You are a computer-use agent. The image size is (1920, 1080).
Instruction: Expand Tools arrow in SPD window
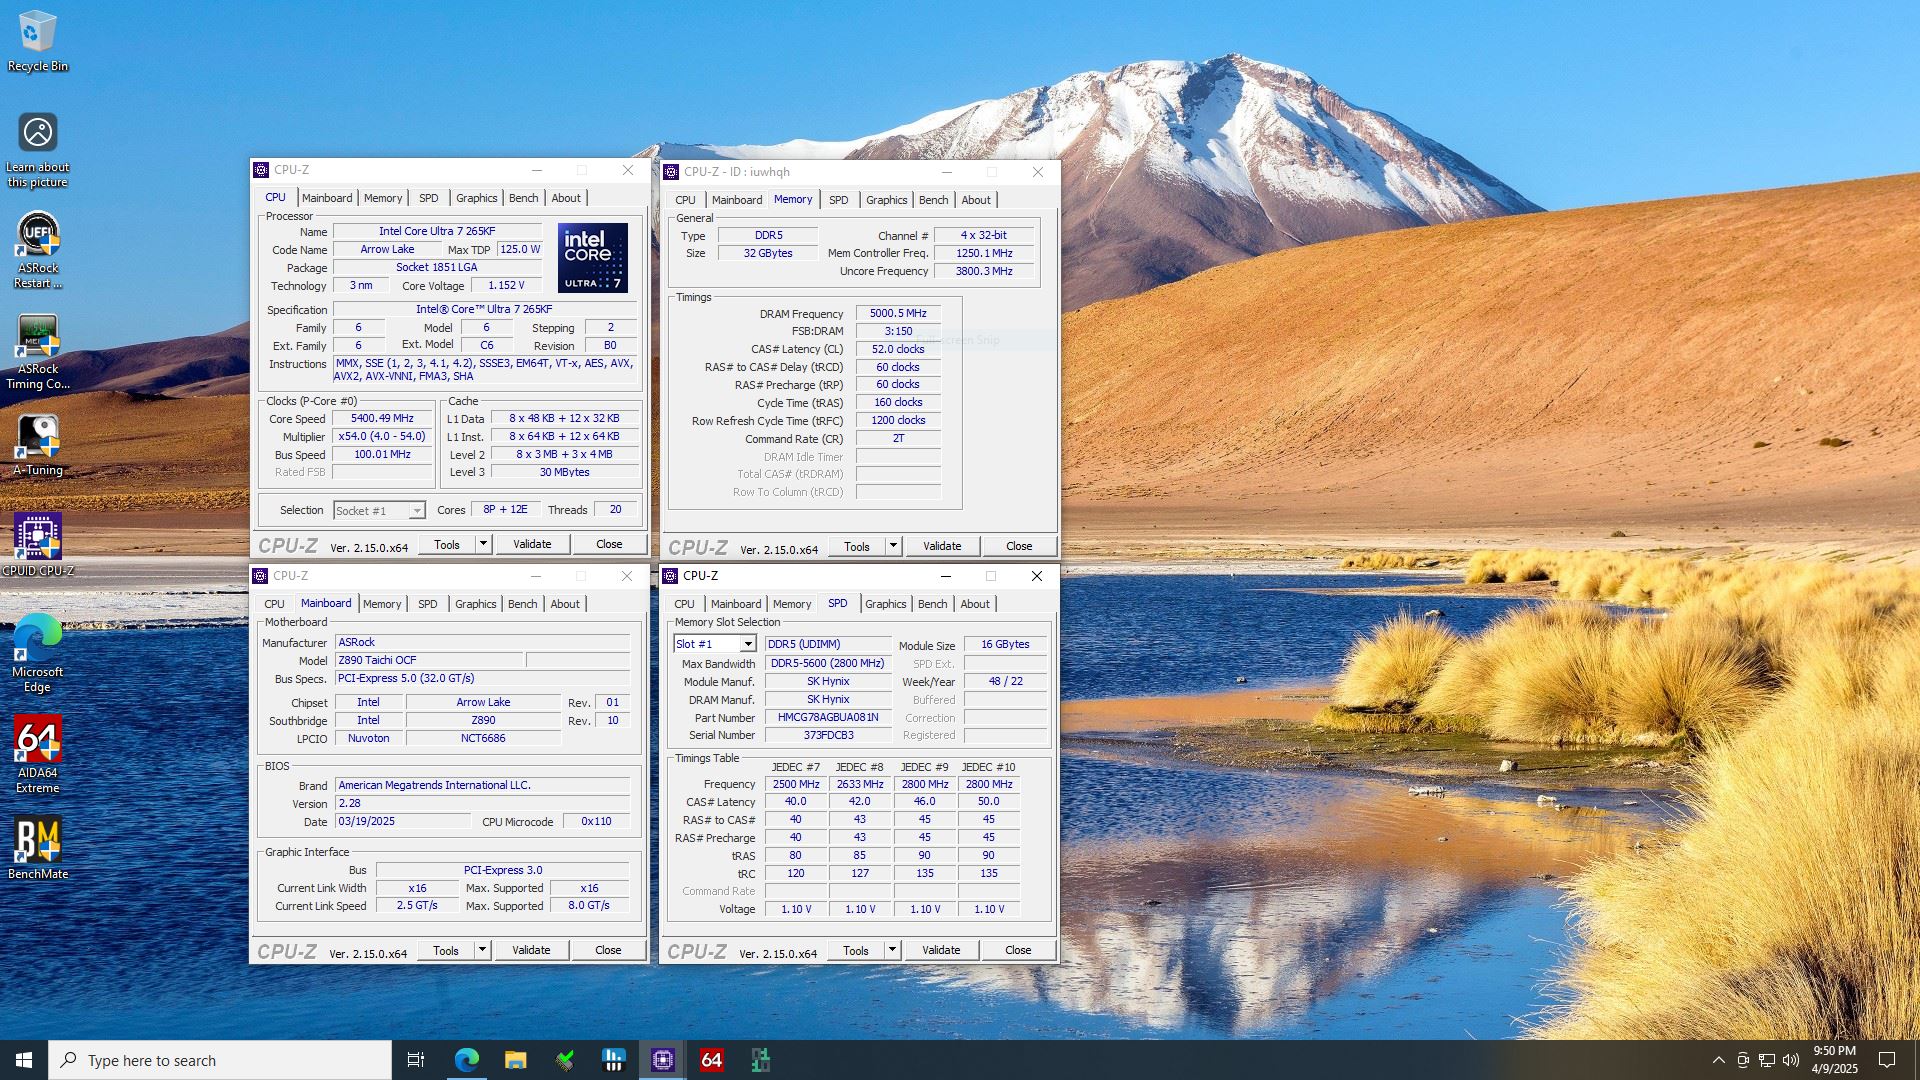[892, 950]
